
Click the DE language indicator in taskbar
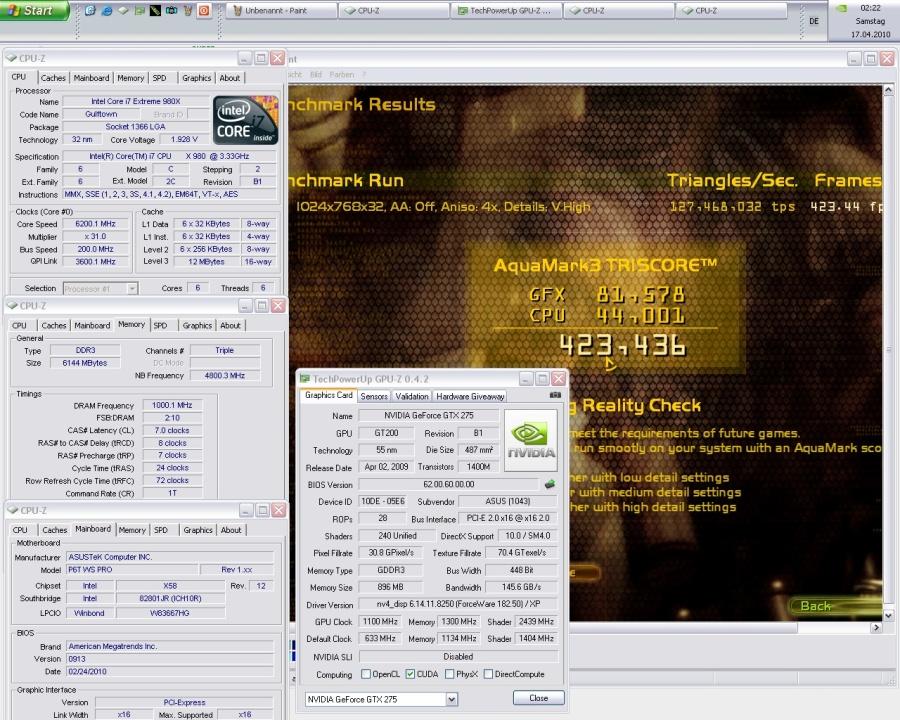tap(814, 21)
